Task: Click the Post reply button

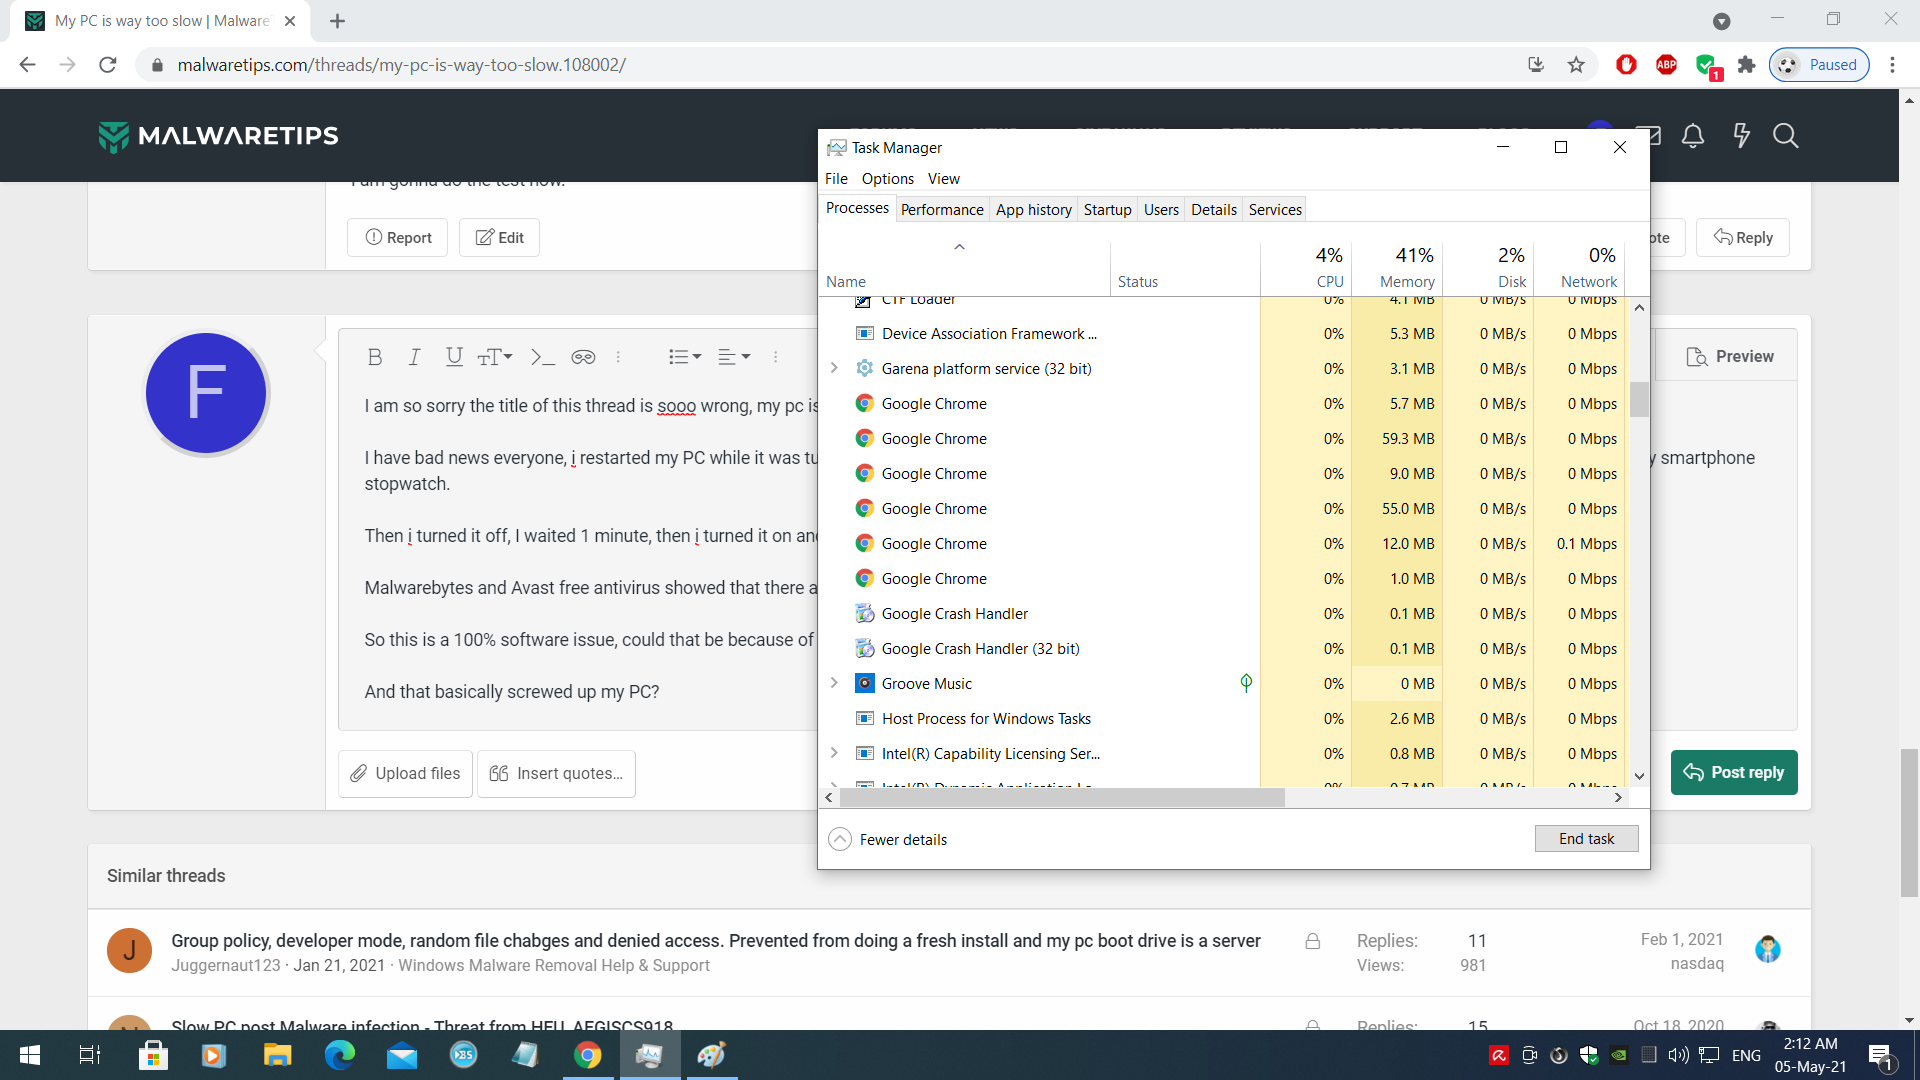Action: (1733, 772)
